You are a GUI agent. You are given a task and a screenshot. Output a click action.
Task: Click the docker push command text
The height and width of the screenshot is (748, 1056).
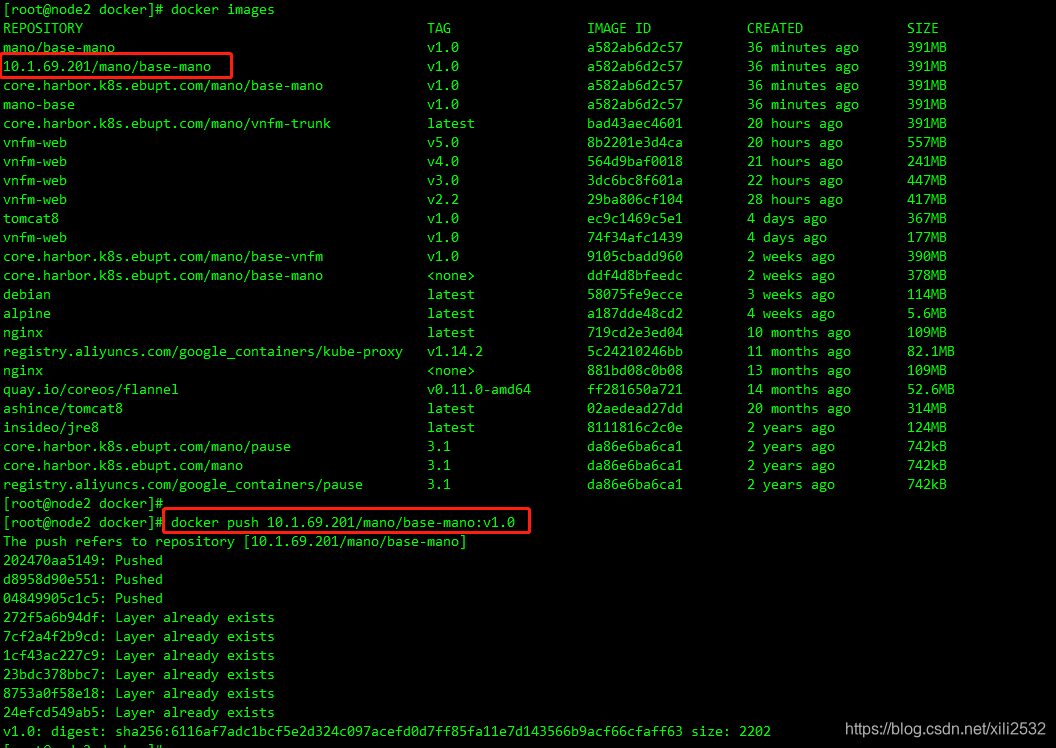click(x=343, y=522)
